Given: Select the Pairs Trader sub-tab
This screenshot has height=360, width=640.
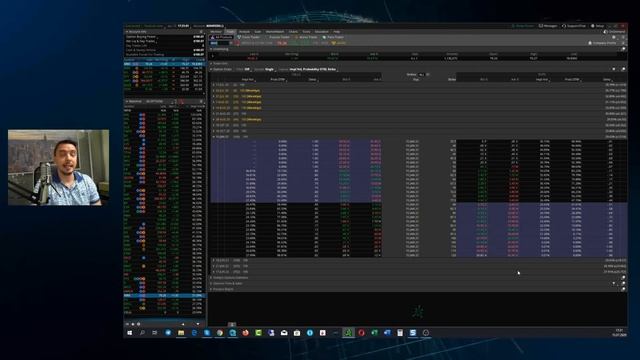Looking at the screenshot, I should [x=333, y=37].
